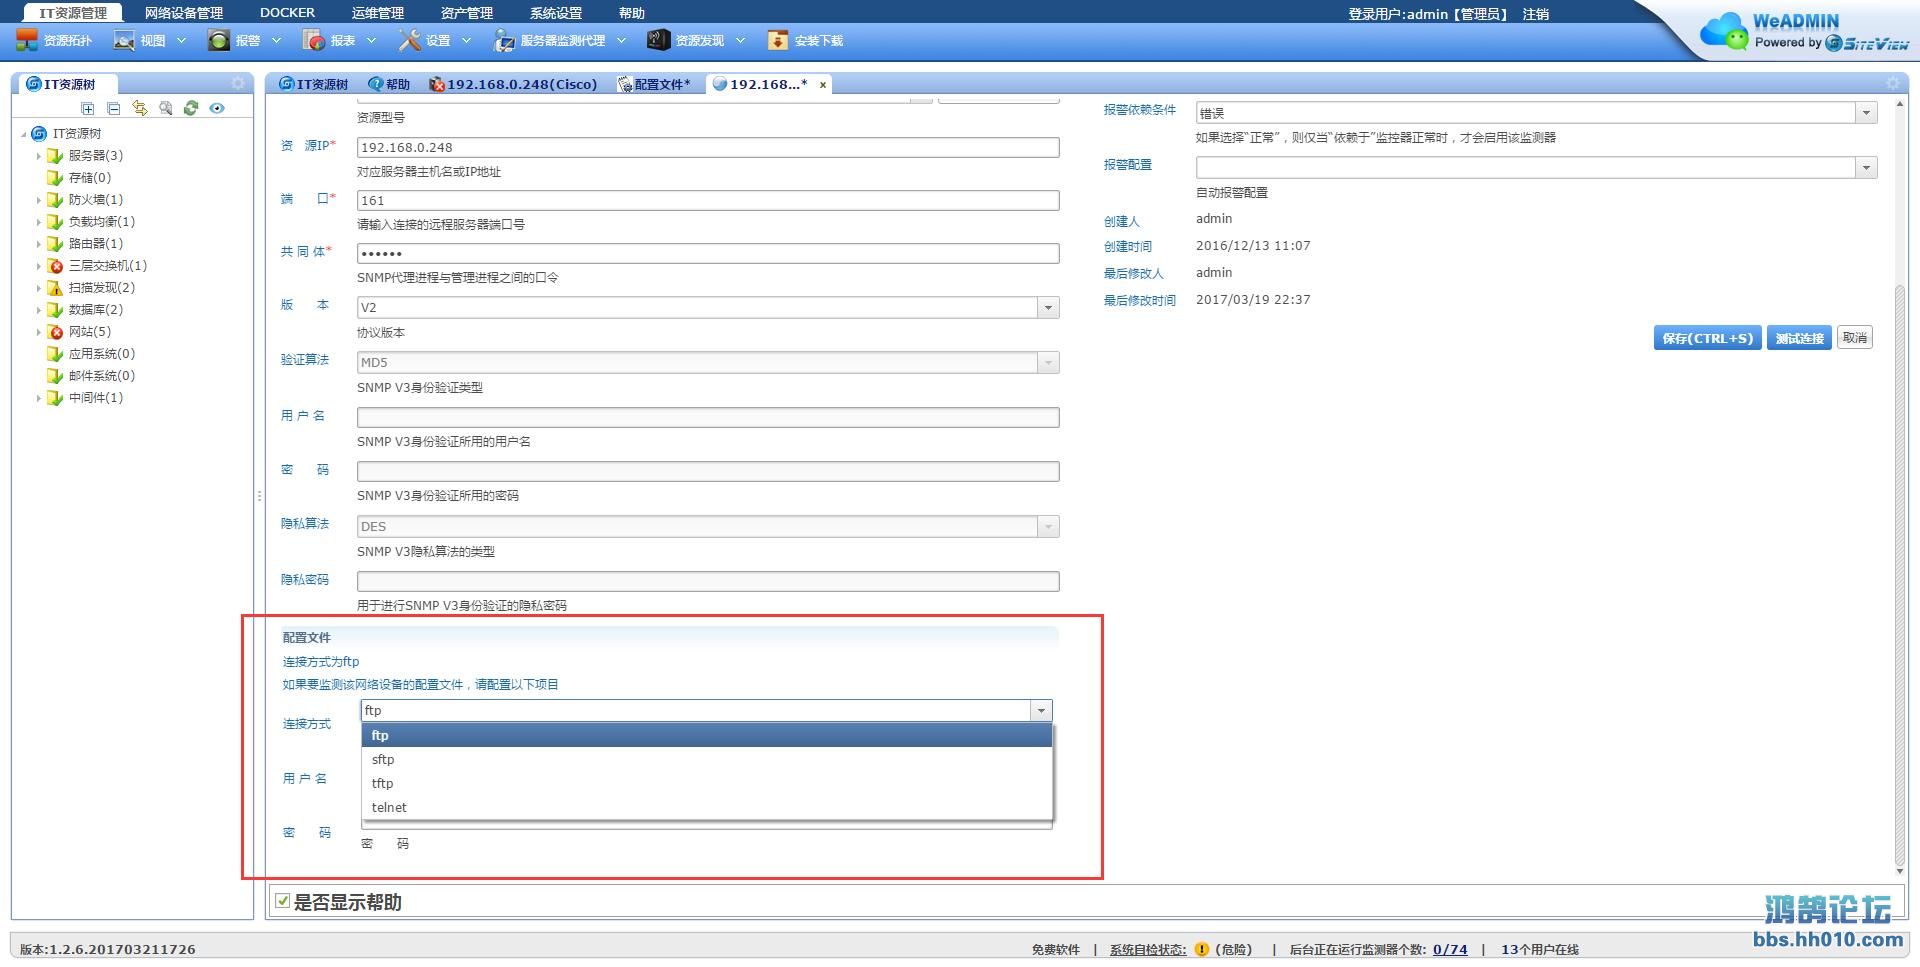
Task: Click the SNMP V3 用户名 input field
Action: (708, 417)
